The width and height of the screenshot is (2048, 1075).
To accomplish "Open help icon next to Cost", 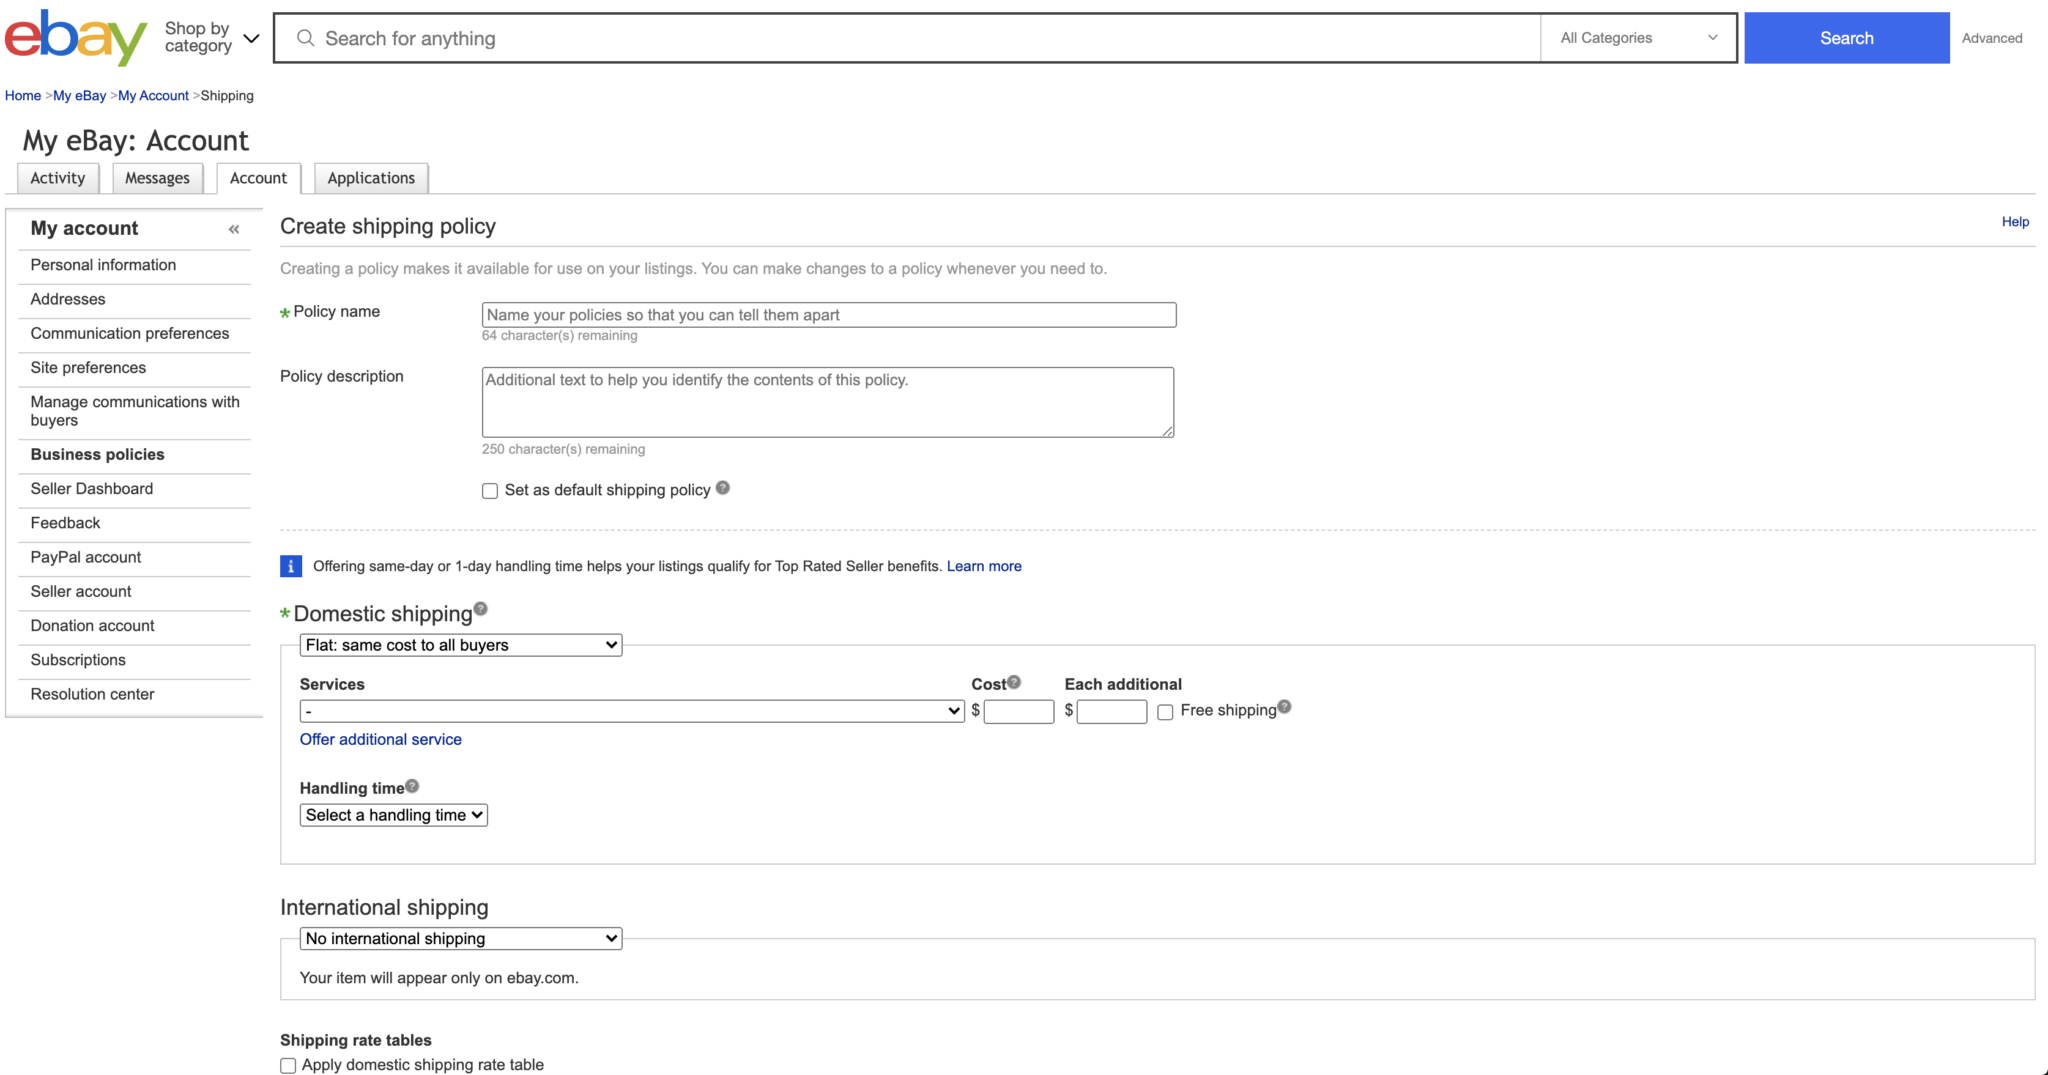I will tap(1014, 682).
